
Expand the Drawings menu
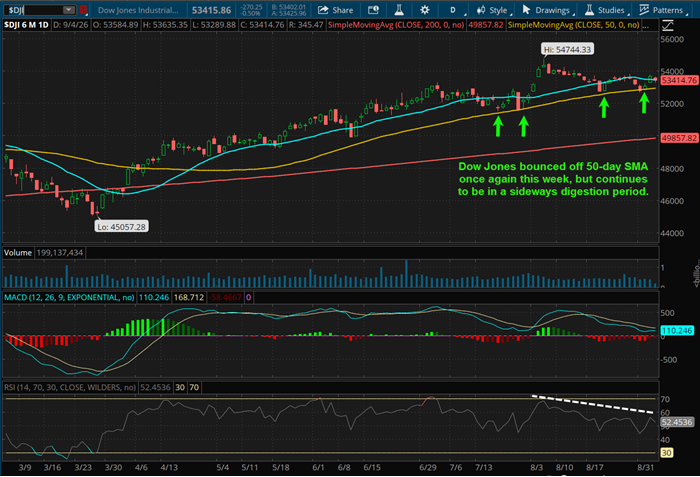(x=552, y=10)
